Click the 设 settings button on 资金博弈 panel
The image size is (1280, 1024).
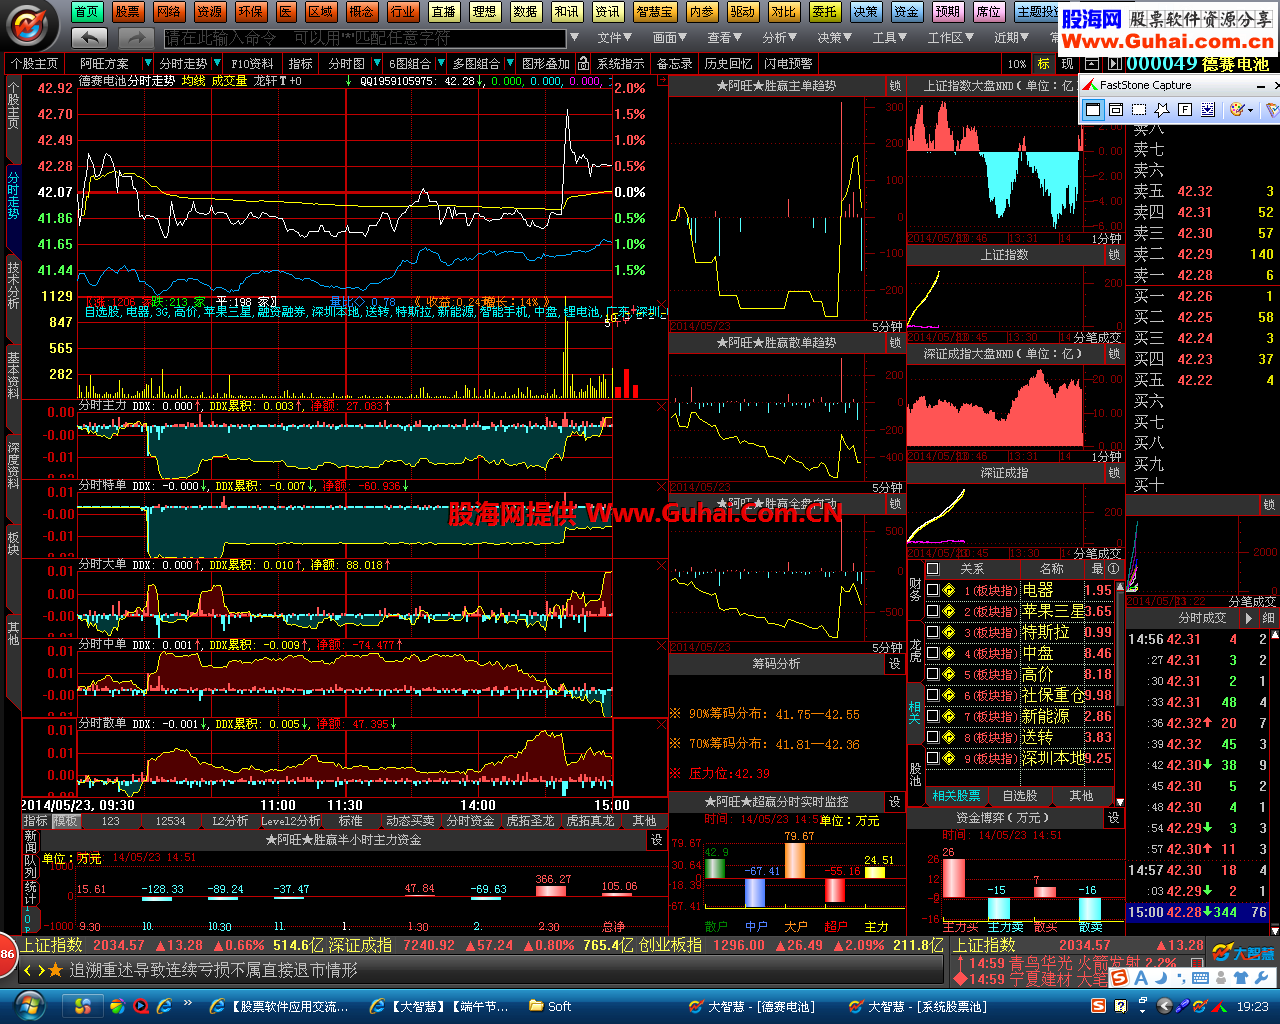coord(1113,818)
